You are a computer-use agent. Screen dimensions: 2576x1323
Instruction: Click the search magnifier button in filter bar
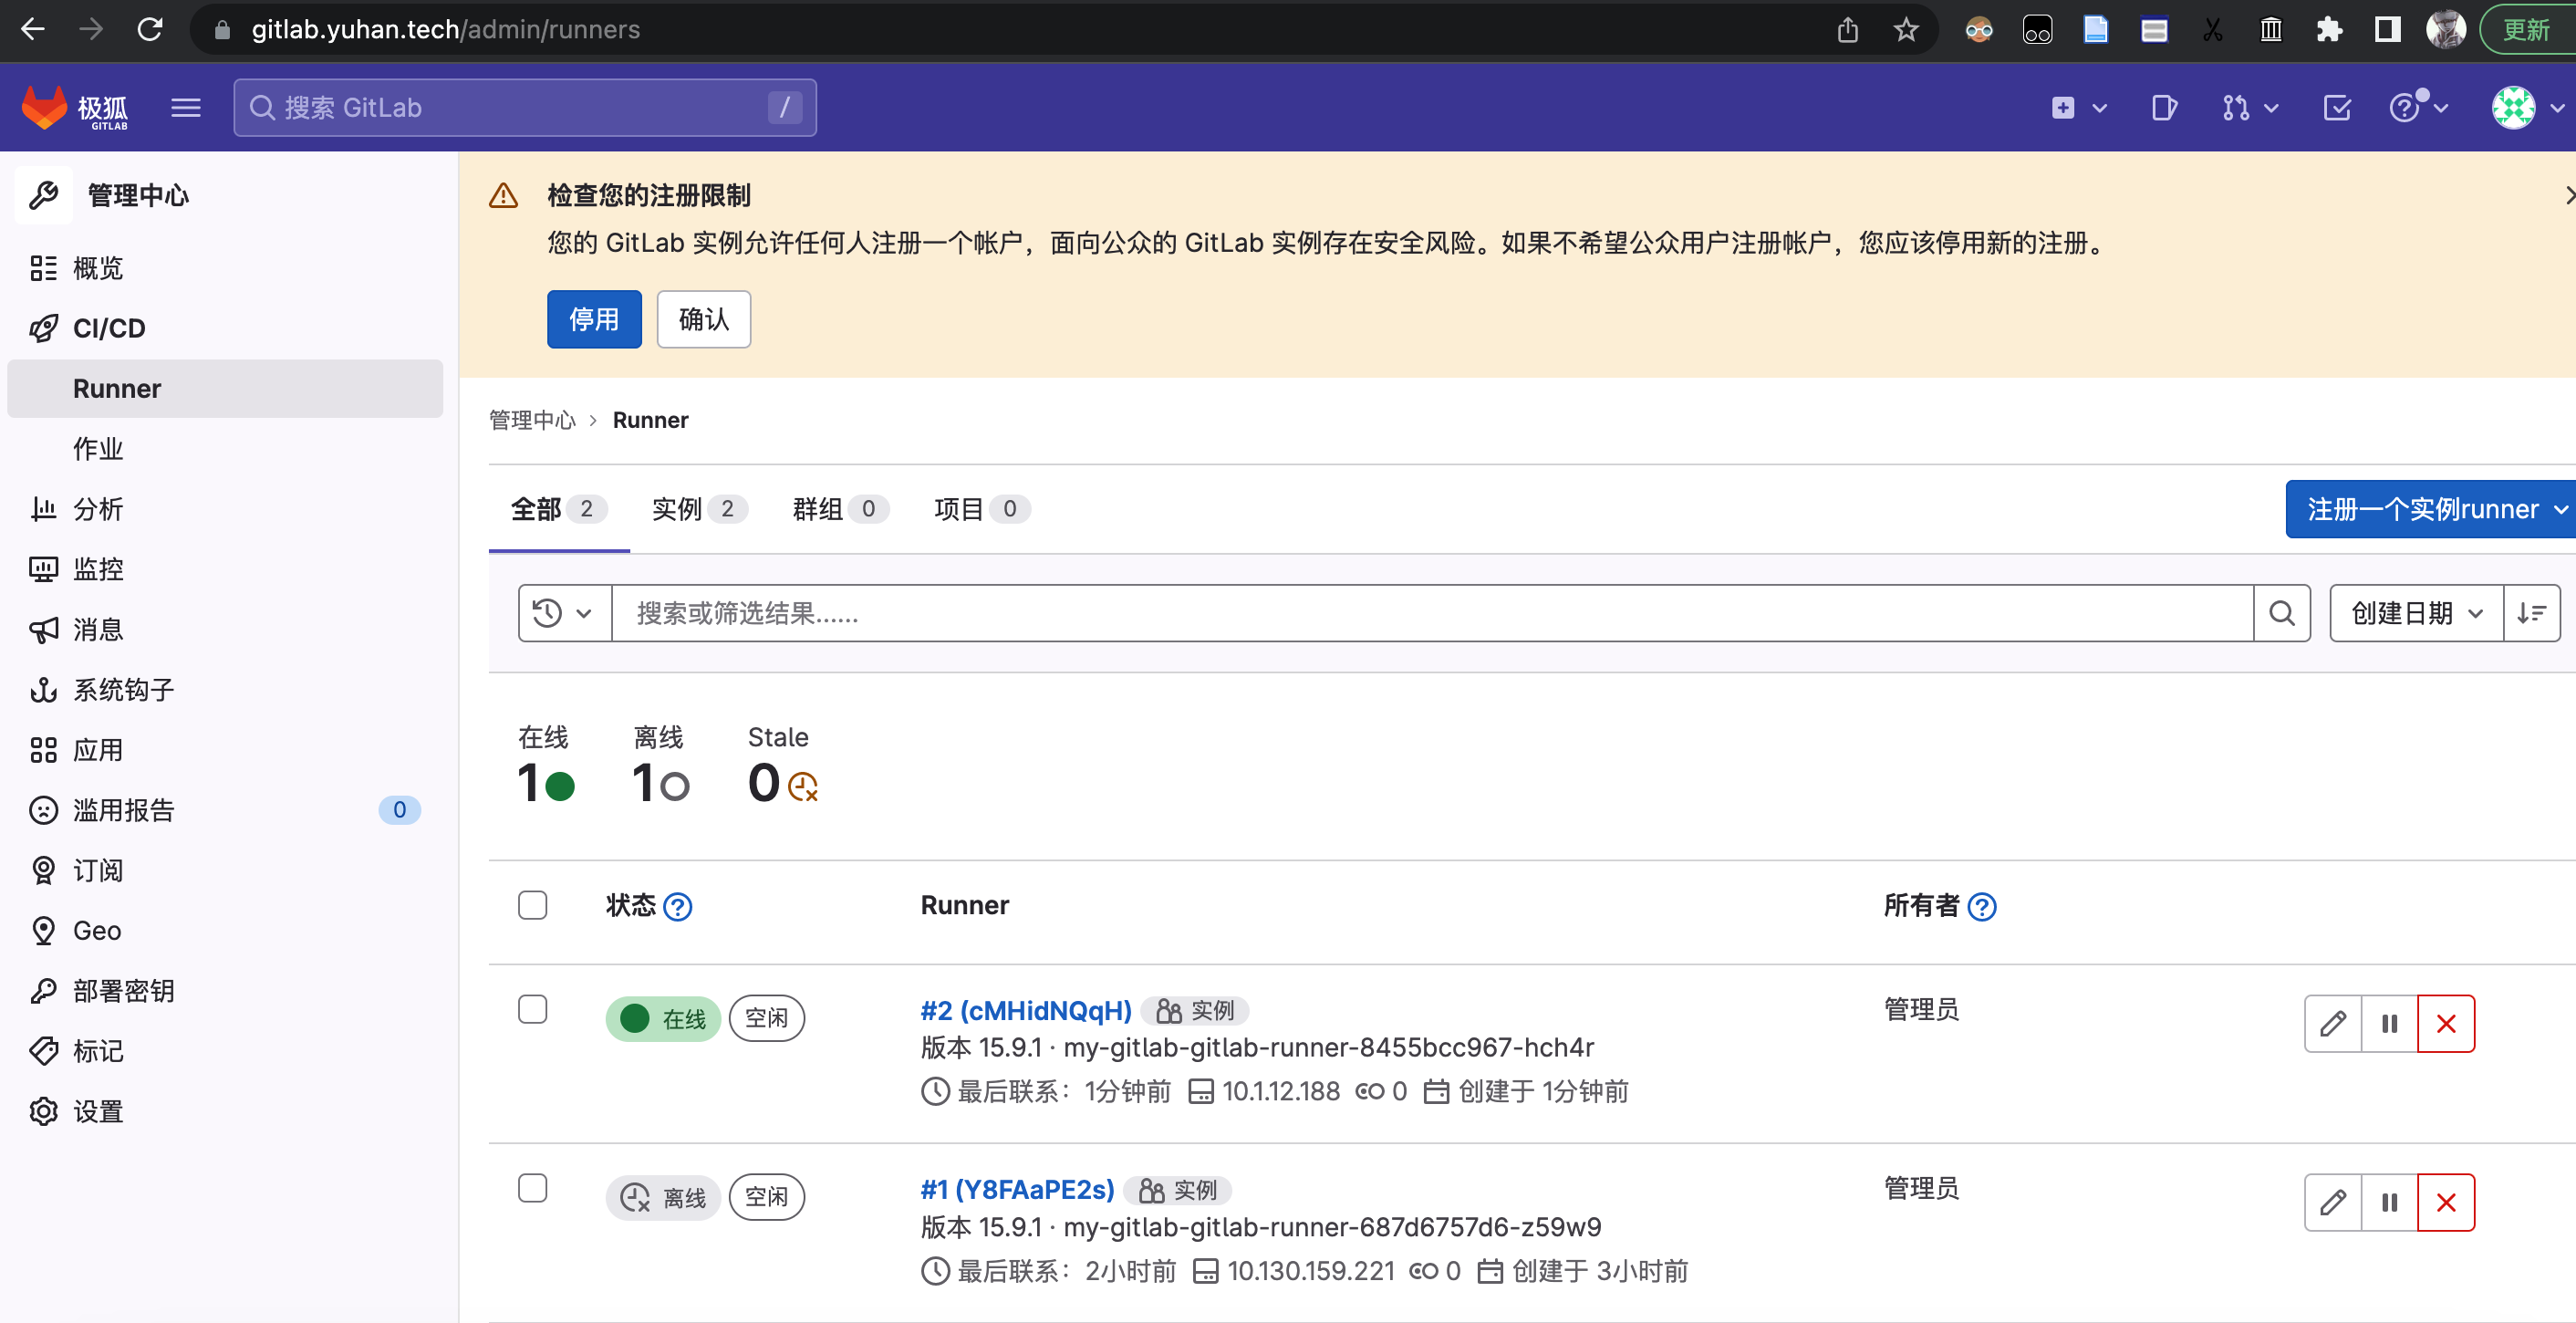click(2282, 613)
